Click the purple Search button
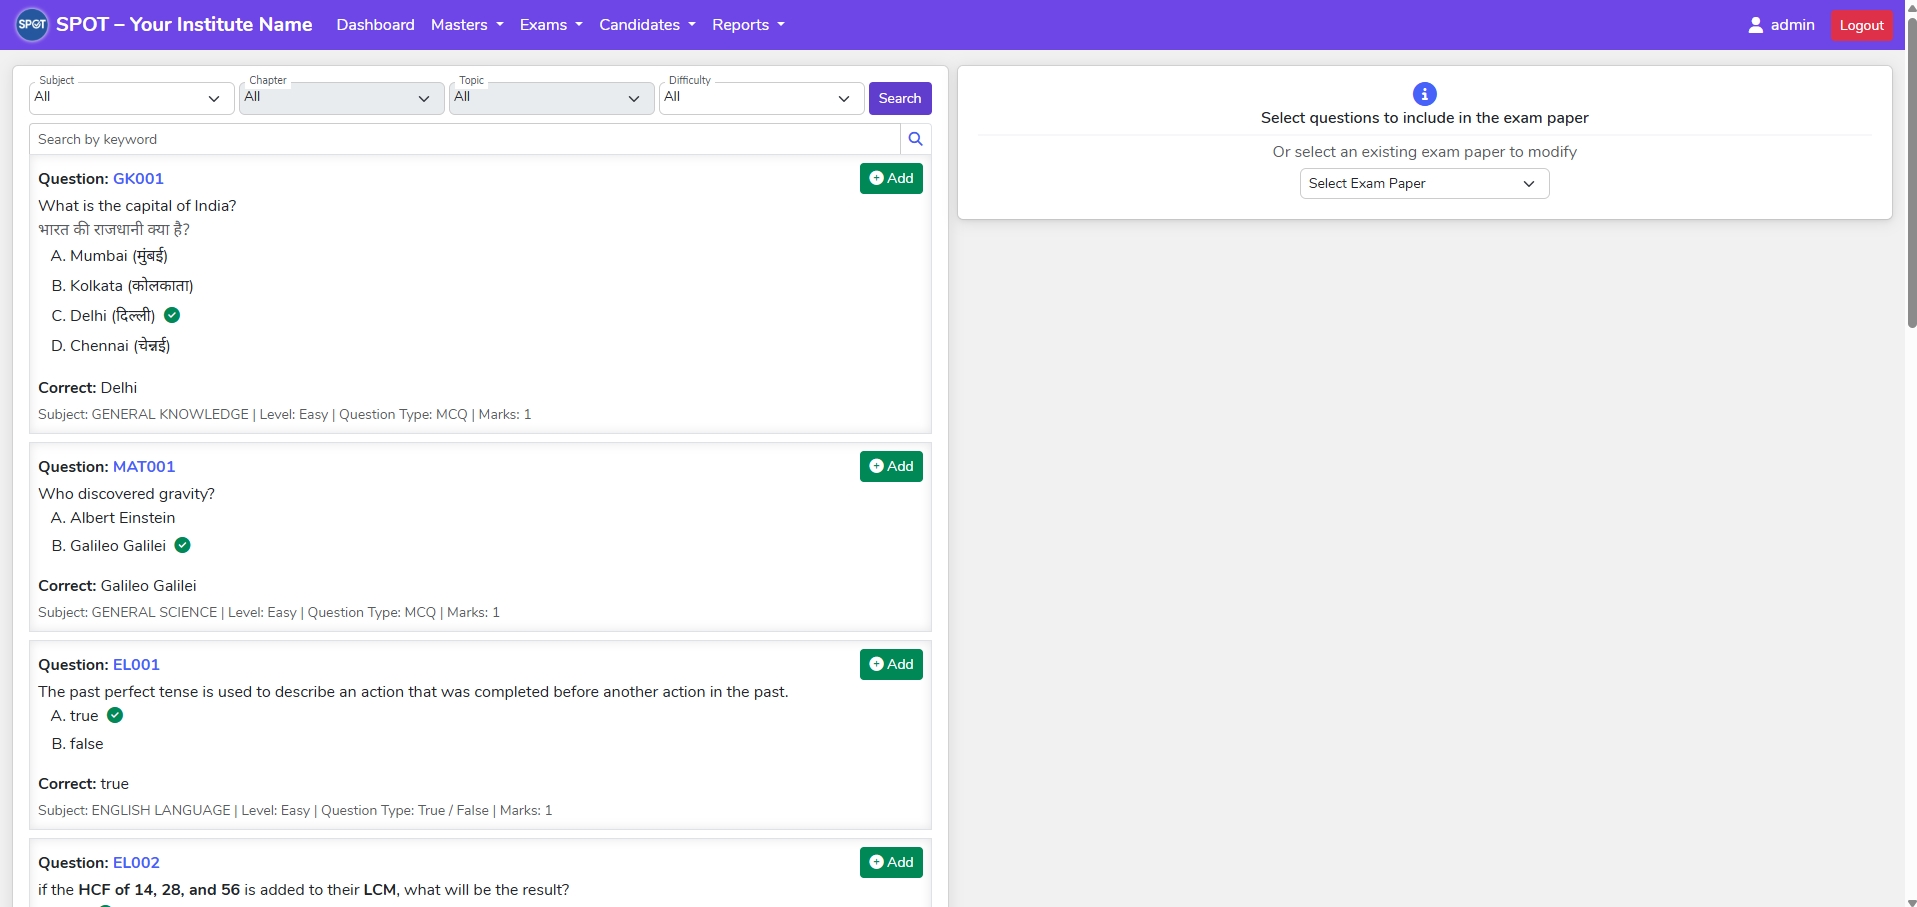The width and height of the screenshot is (1917, 907). [900, 98]
